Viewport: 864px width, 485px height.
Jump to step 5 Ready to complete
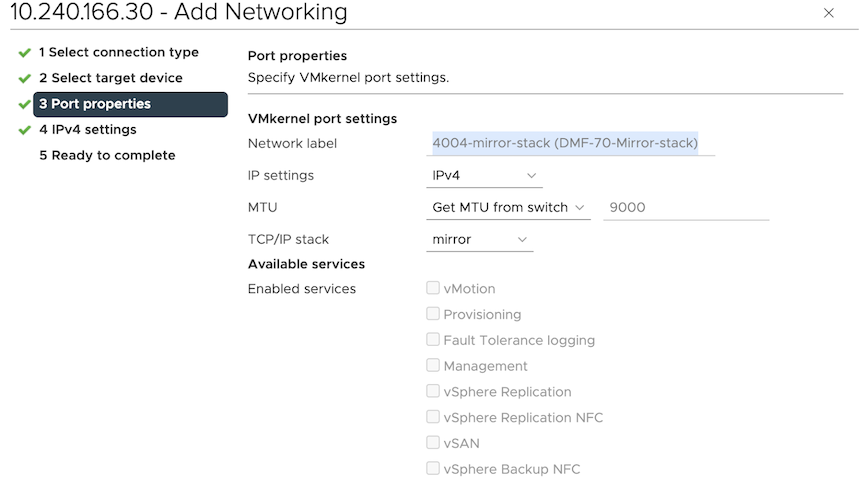tap(107, 155)
